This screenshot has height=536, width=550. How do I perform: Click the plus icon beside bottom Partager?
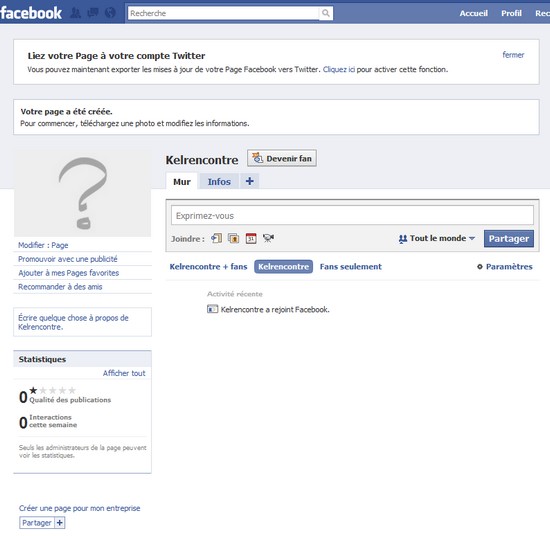60,523
